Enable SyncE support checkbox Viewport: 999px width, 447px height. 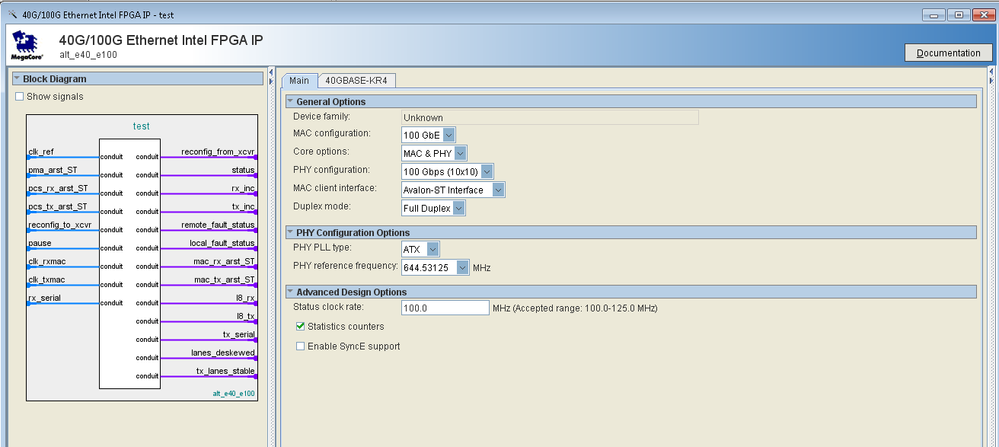300,346
